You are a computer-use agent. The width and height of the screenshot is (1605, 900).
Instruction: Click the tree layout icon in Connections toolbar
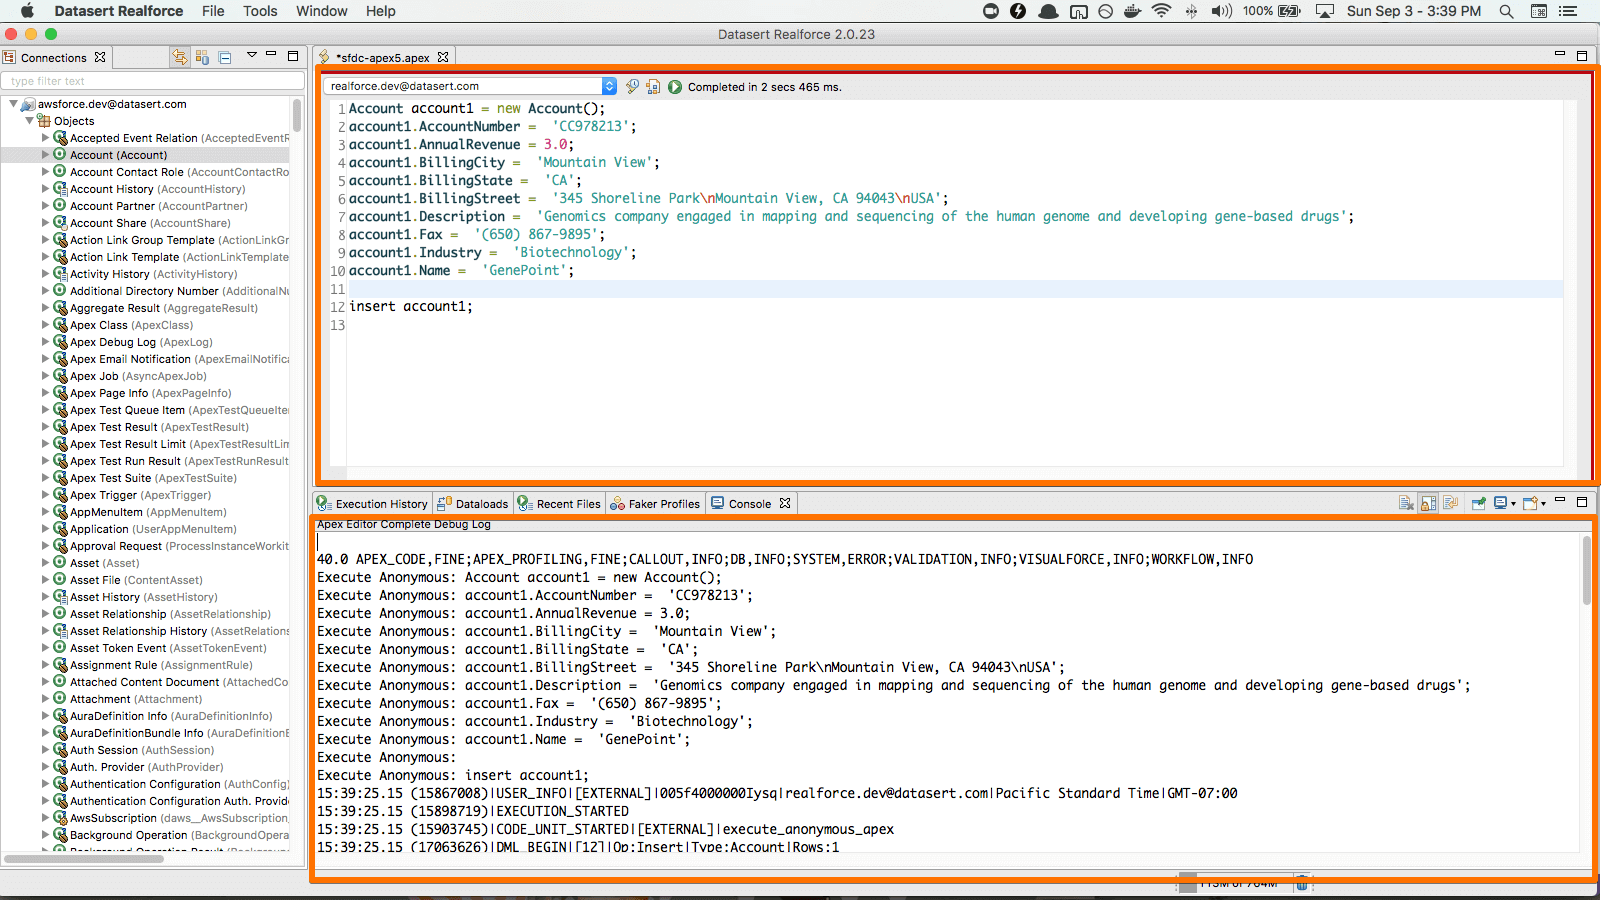(202, 57)
